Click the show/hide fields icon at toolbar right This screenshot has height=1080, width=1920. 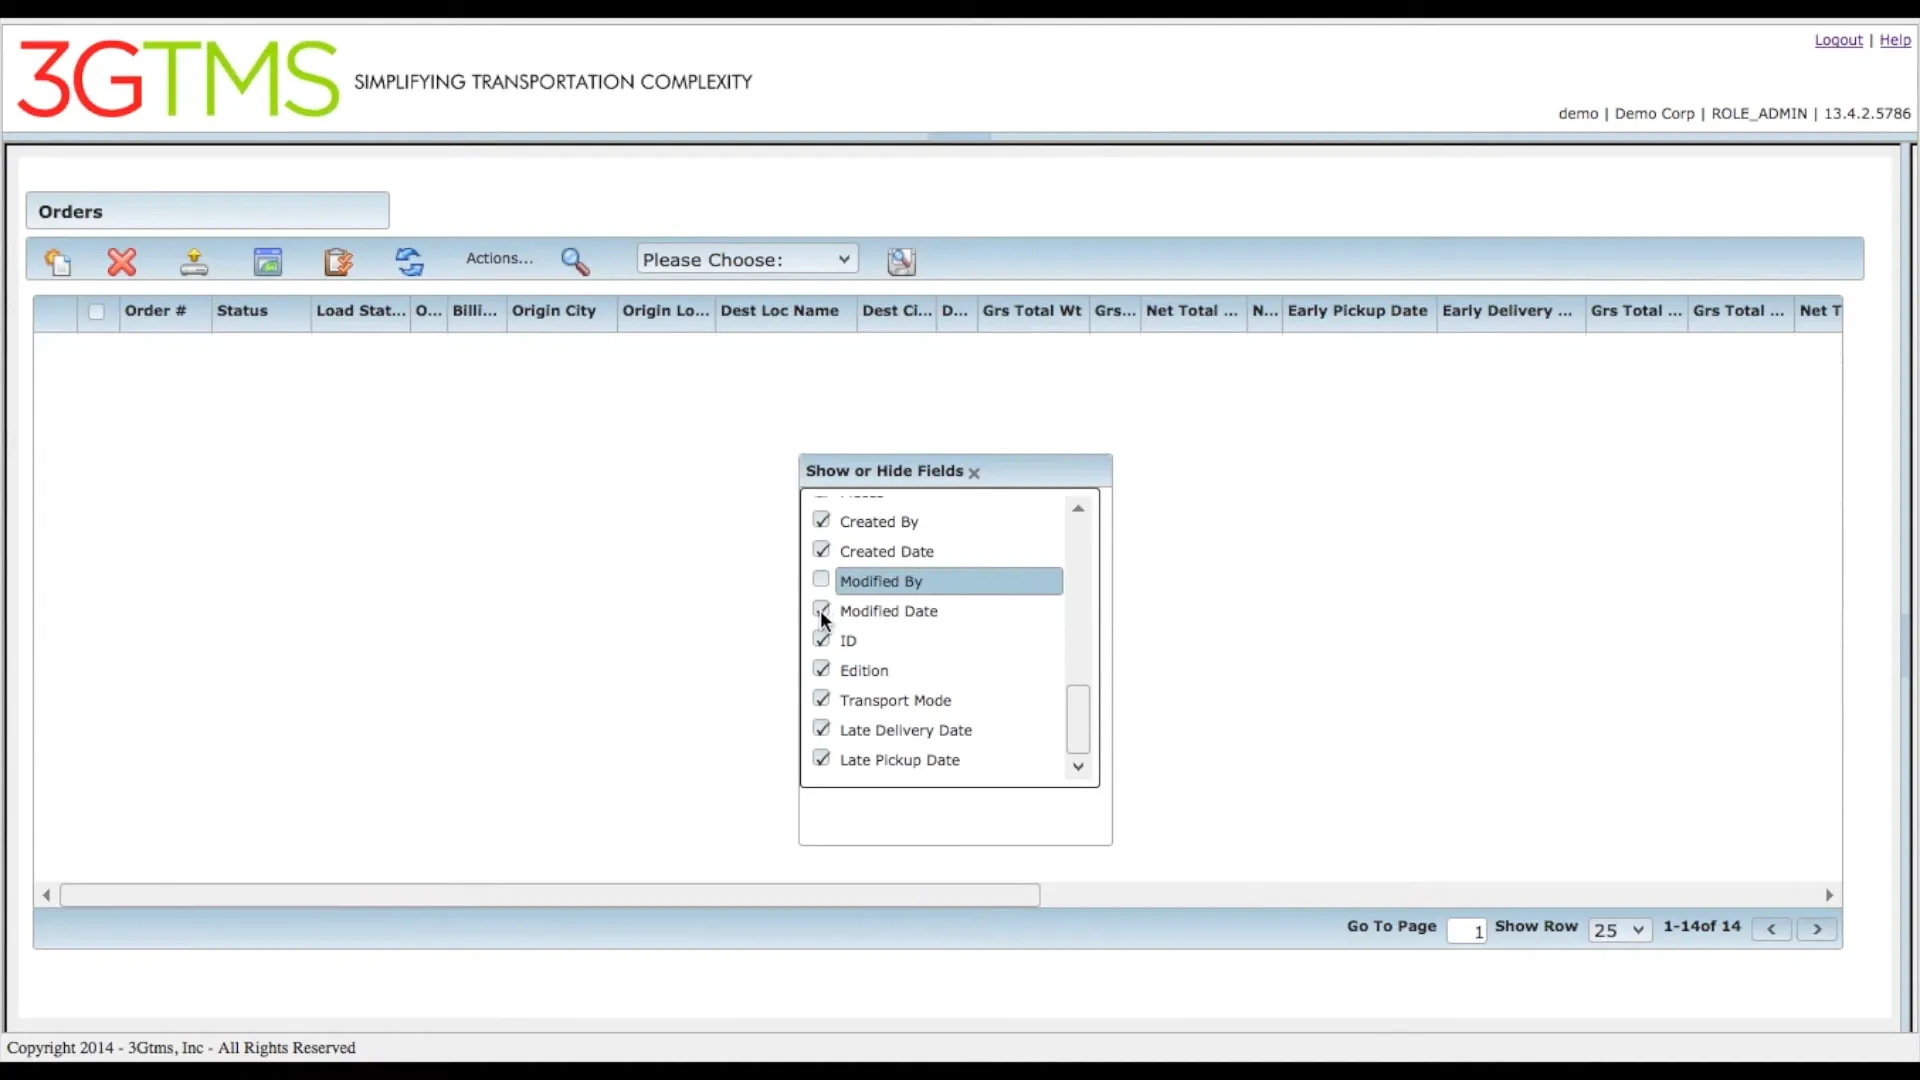[900, 261]
